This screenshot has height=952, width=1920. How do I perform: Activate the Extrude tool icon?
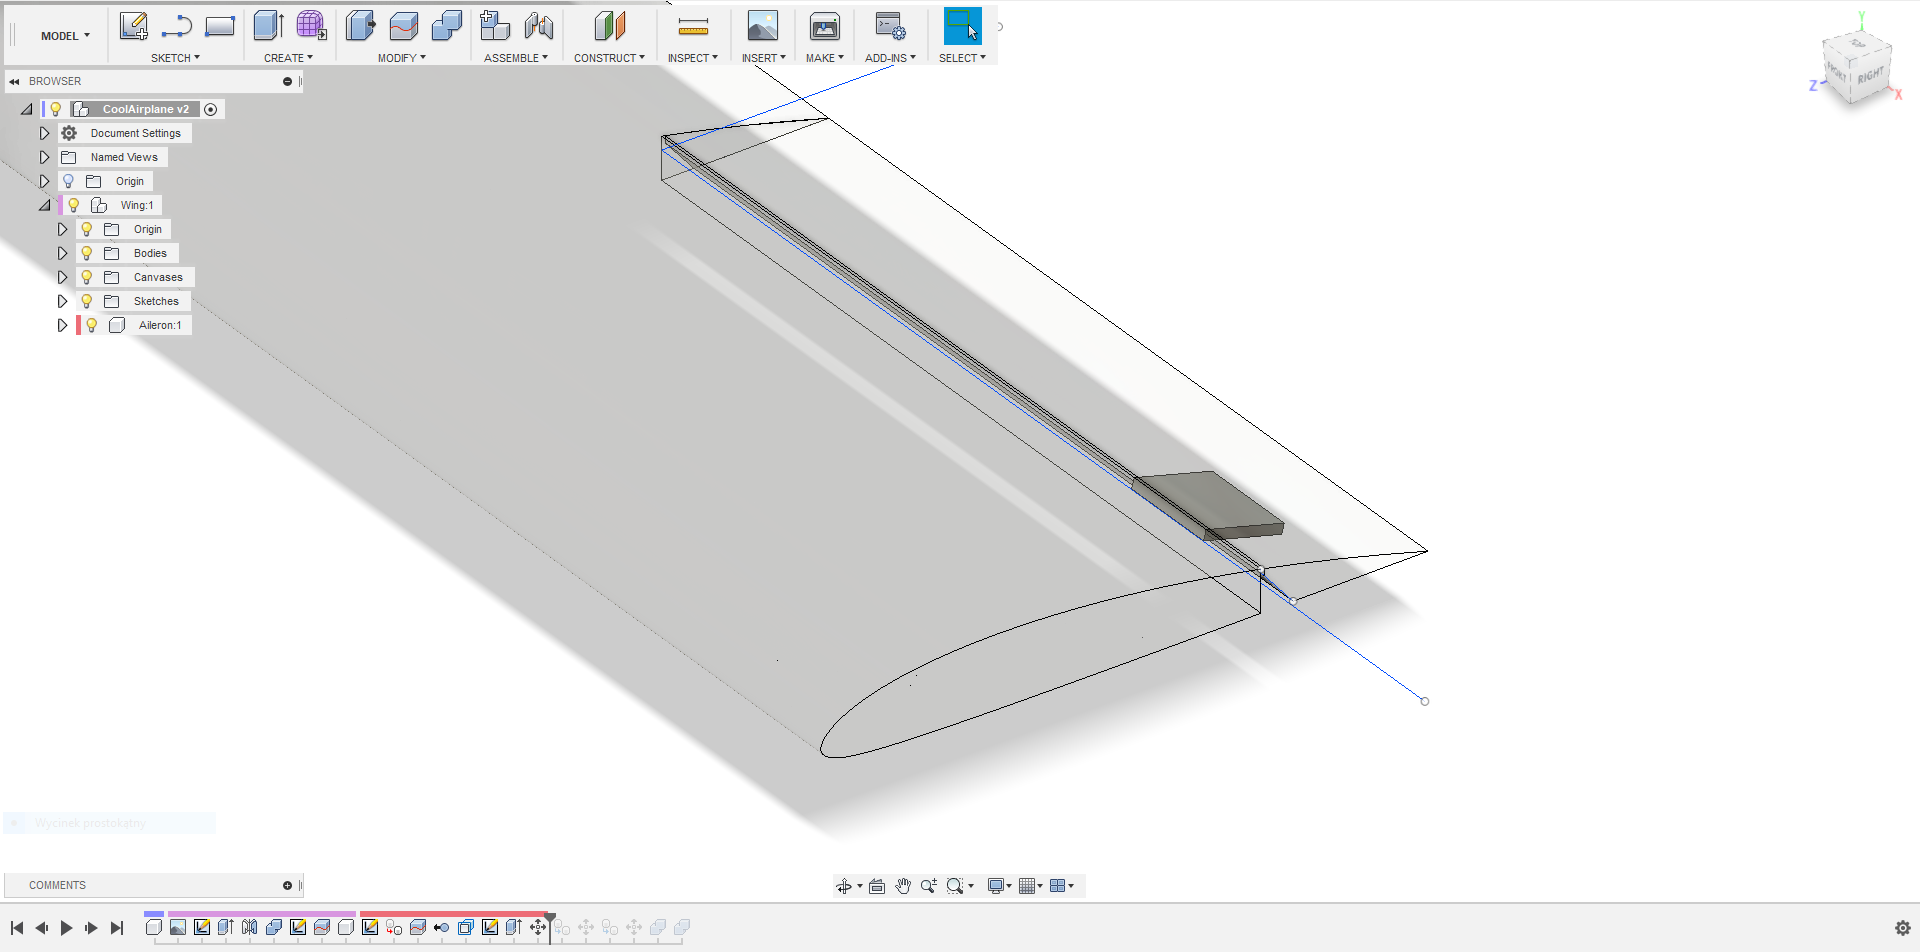(268, 26)
